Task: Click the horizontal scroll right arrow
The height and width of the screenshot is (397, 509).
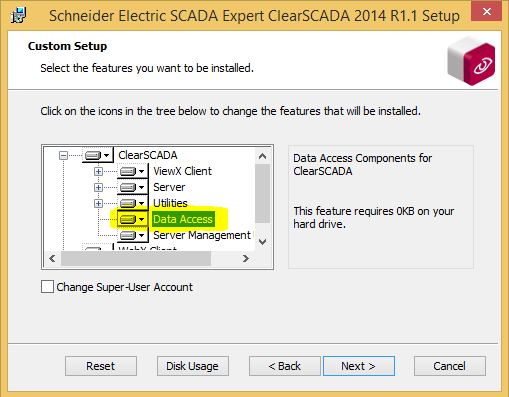Action: [x=246, y=258]
